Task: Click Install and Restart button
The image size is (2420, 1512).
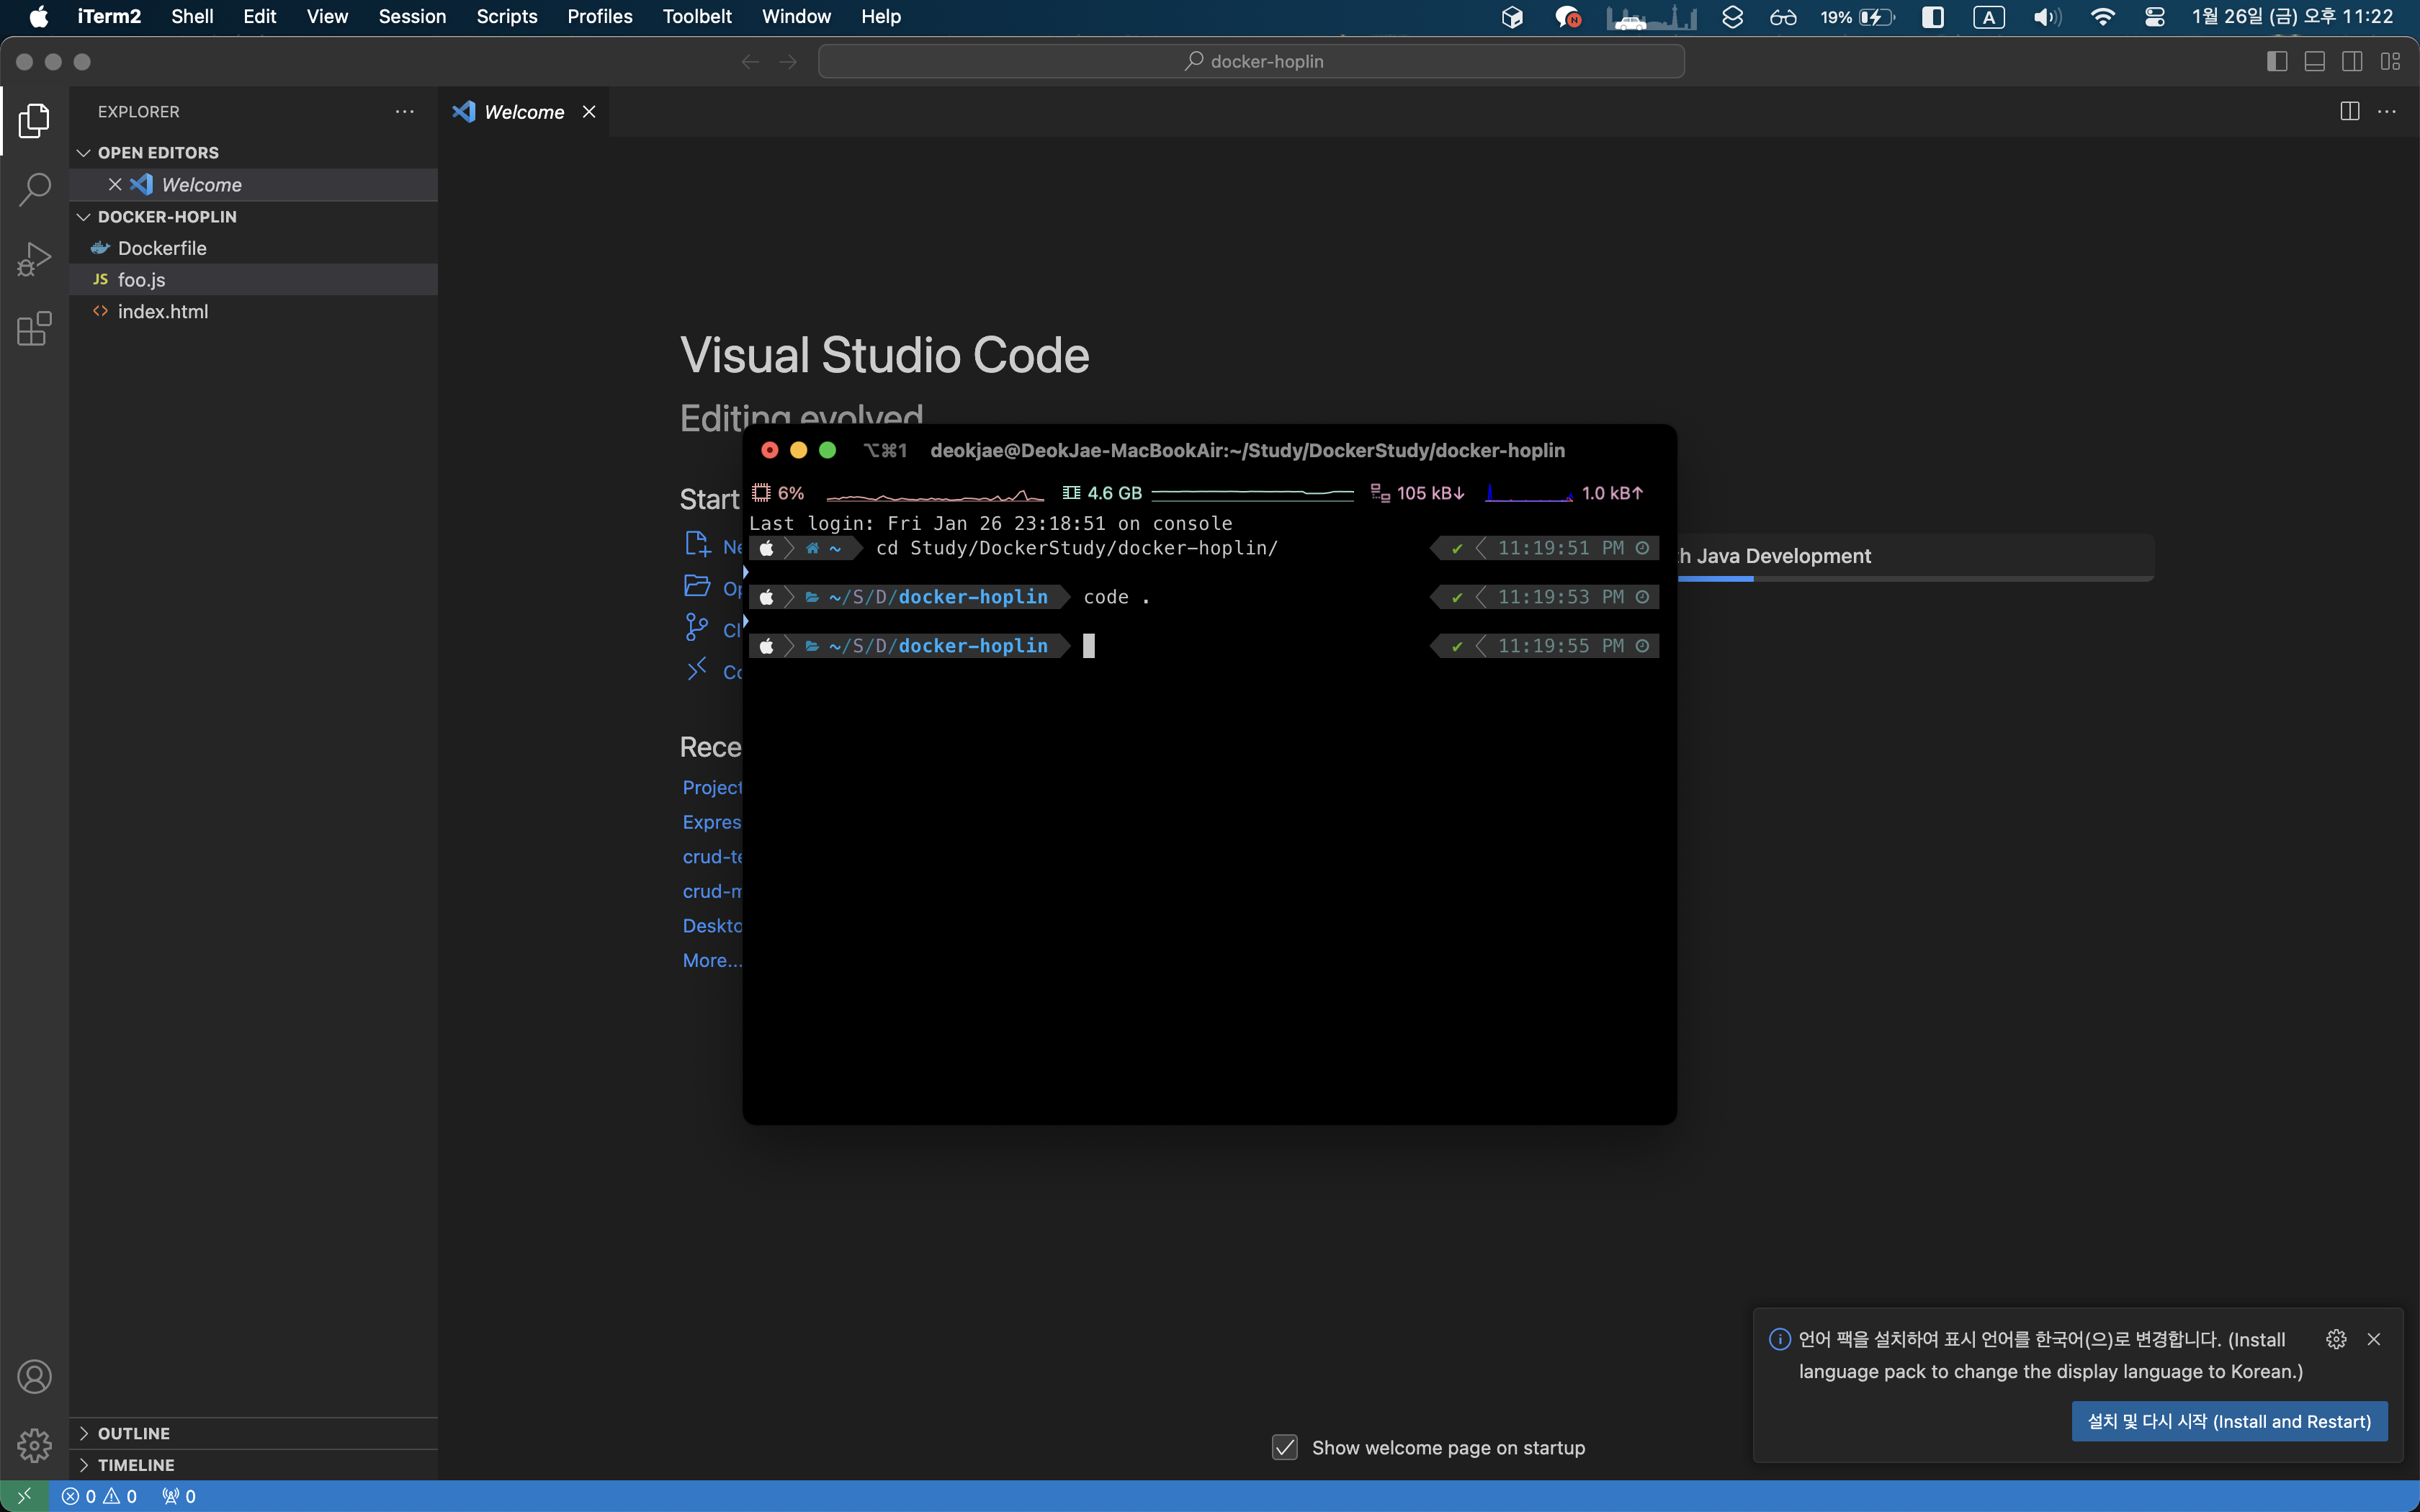Action: pyautogui.click(x=2229, y=1421)
